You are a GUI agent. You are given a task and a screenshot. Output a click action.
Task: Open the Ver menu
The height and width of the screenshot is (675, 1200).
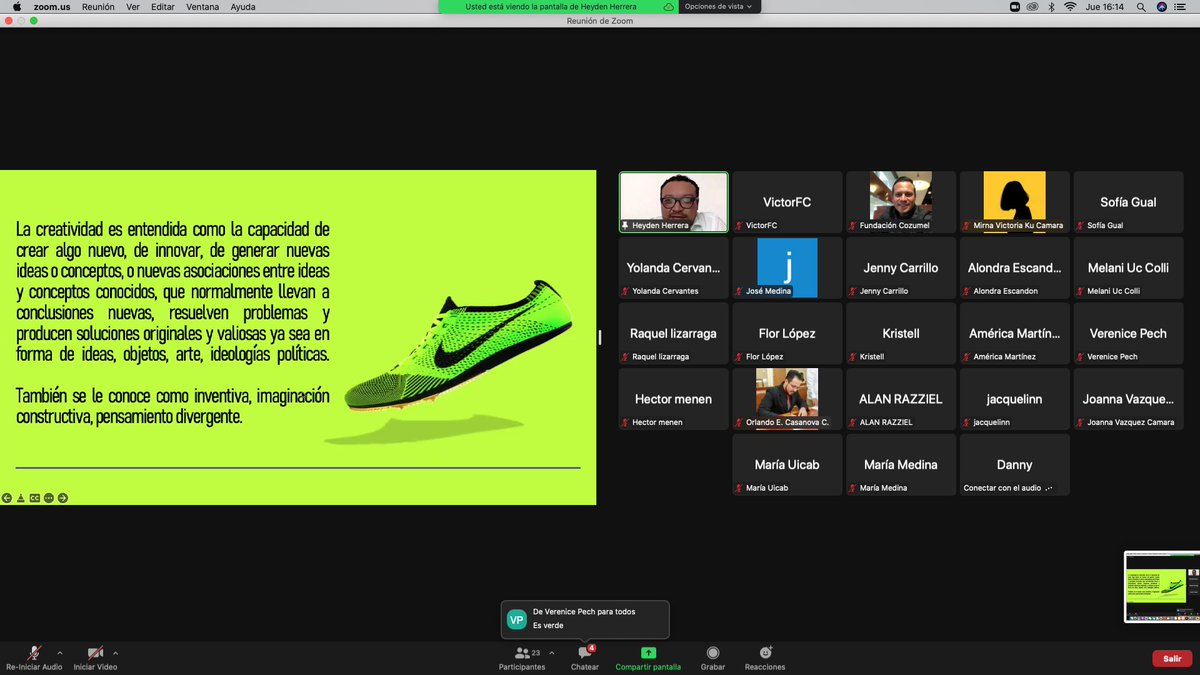point(132,7)
